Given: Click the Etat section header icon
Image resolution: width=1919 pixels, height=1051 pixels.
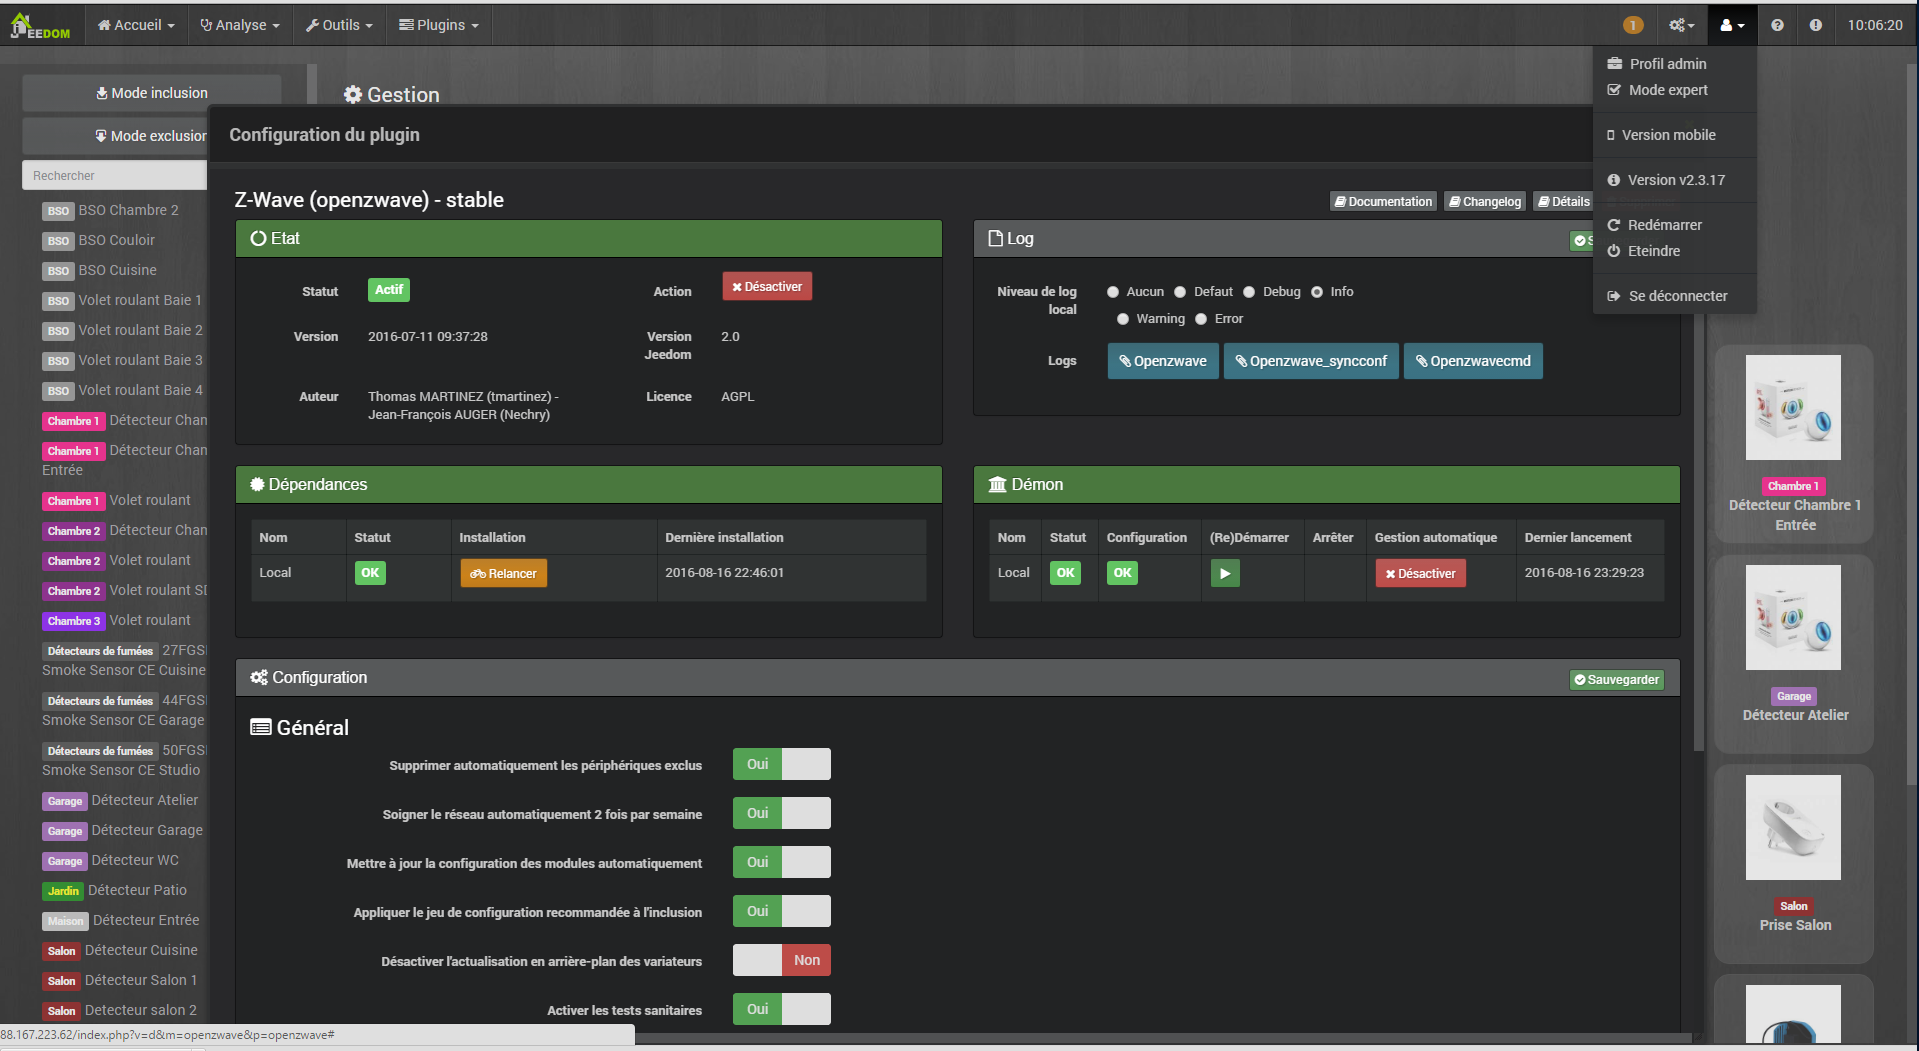Looking at the screenshot, I should (258, 238).
